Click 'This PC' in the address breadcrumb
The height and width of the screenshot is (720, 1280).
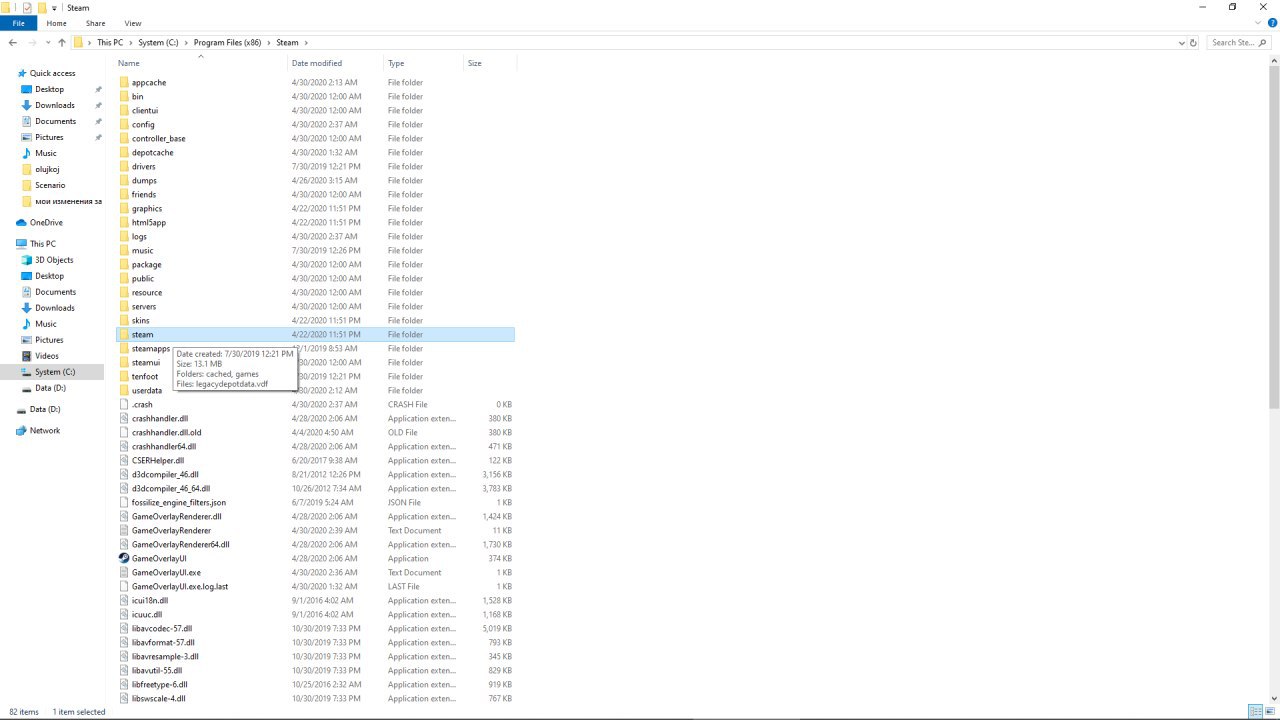[x=110, y=43]
